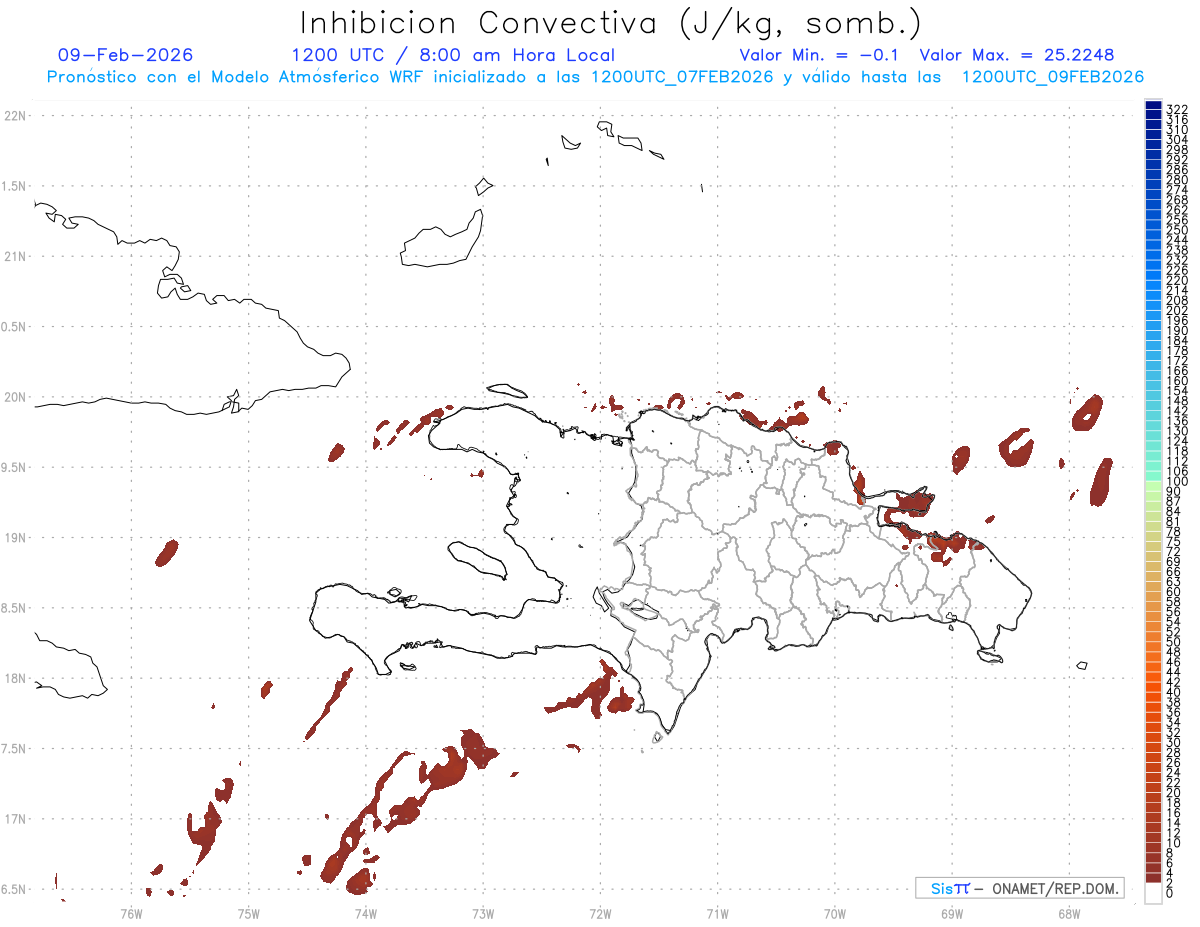The height and width of the screenshot is (927, 1200).
Task: Click the "7.5N" latitude label
Action: coord(14,749)
